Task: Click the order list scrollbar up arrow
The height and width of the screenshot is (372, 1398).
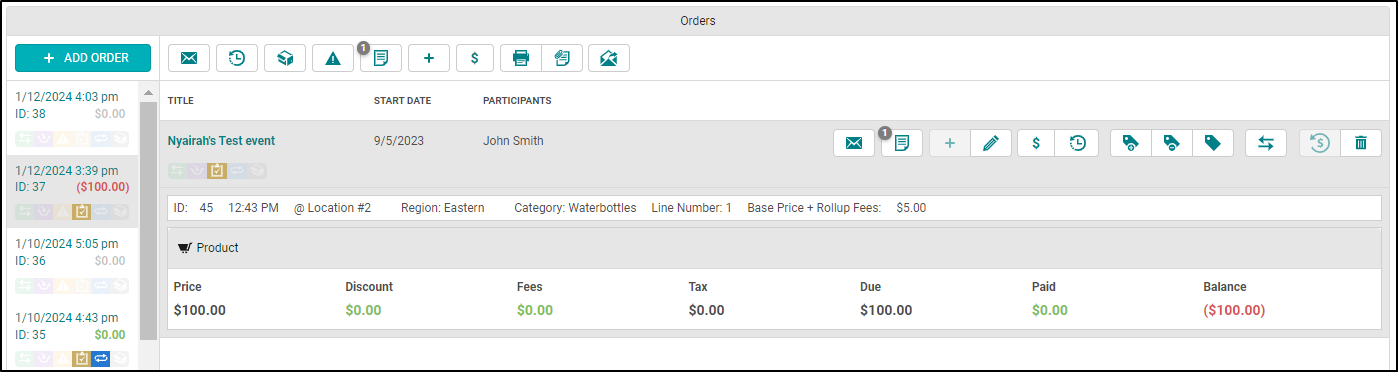Action: click(x=149, y=93)
